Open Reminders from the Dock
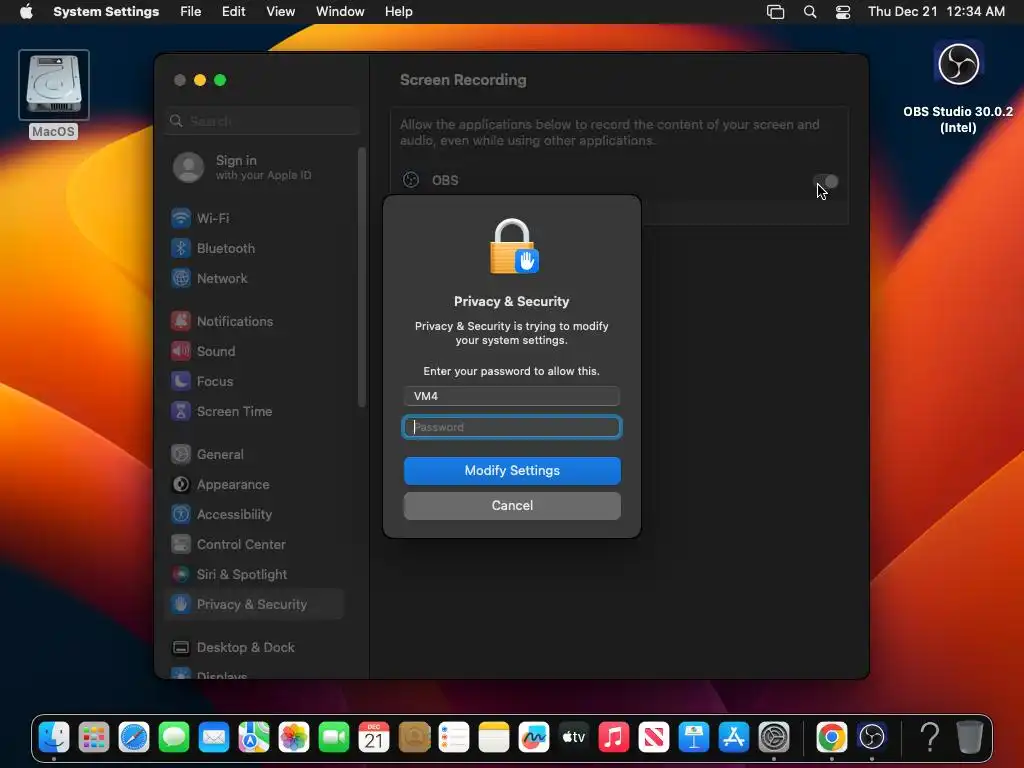This screenshot has height=768, width=1024. click(454, 737)
